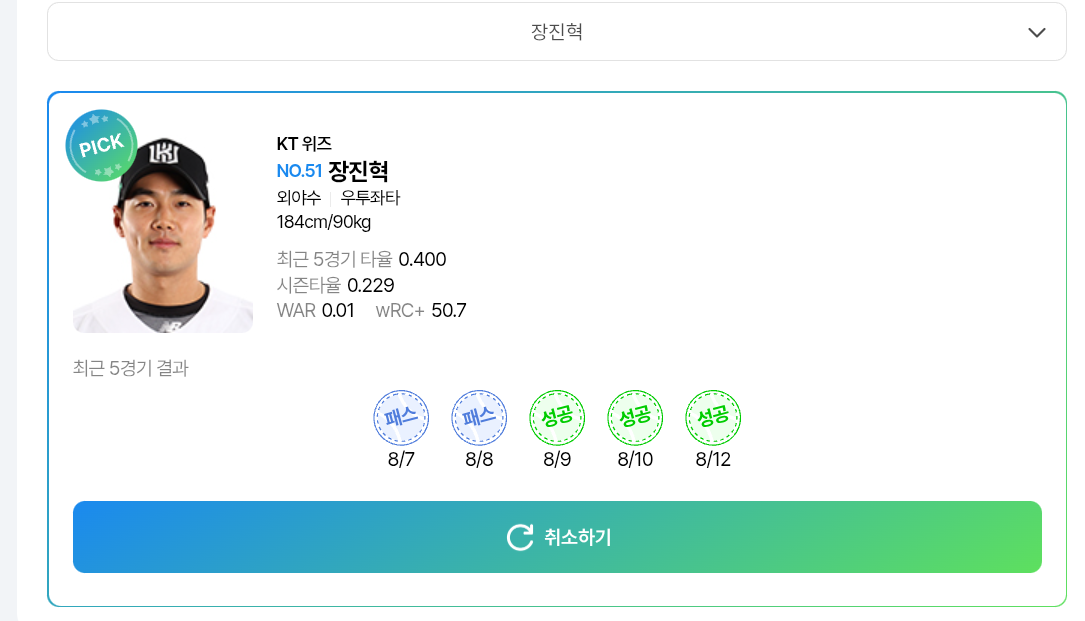The image size is (1085, 621).
Task: Click the KT cap logo on player photo
Action: (x=165, y=152)
